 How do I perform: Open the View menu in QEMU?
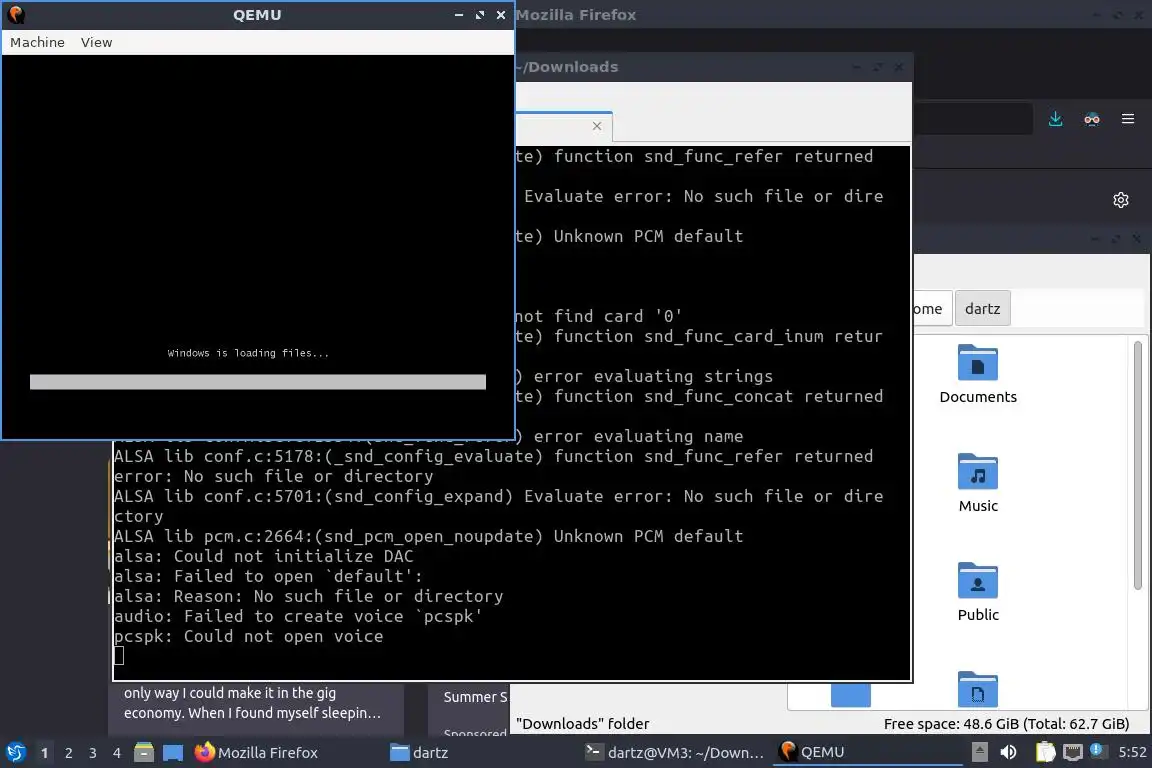click(x=96, y=43)
